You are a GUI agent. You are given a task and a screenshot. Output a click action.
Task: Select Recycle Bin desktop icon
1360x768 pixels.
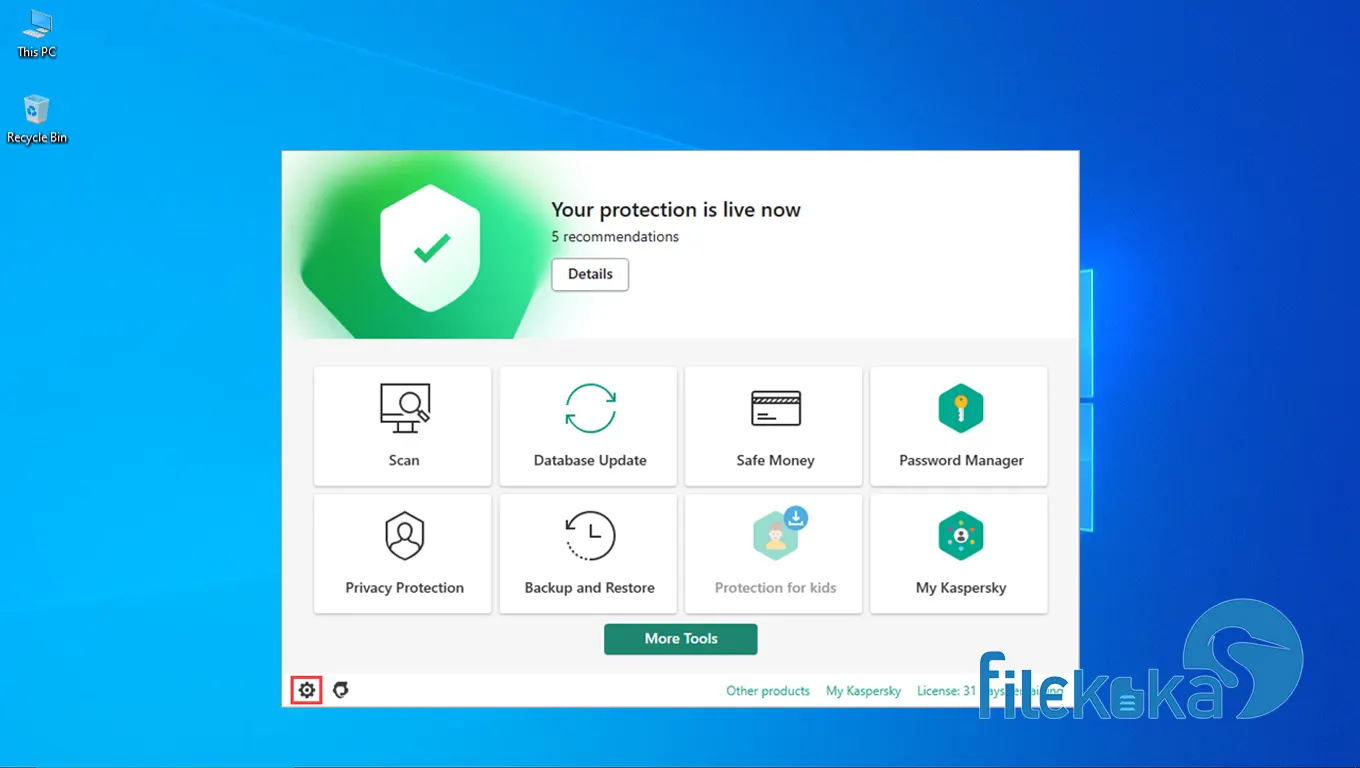click(37, 119)
